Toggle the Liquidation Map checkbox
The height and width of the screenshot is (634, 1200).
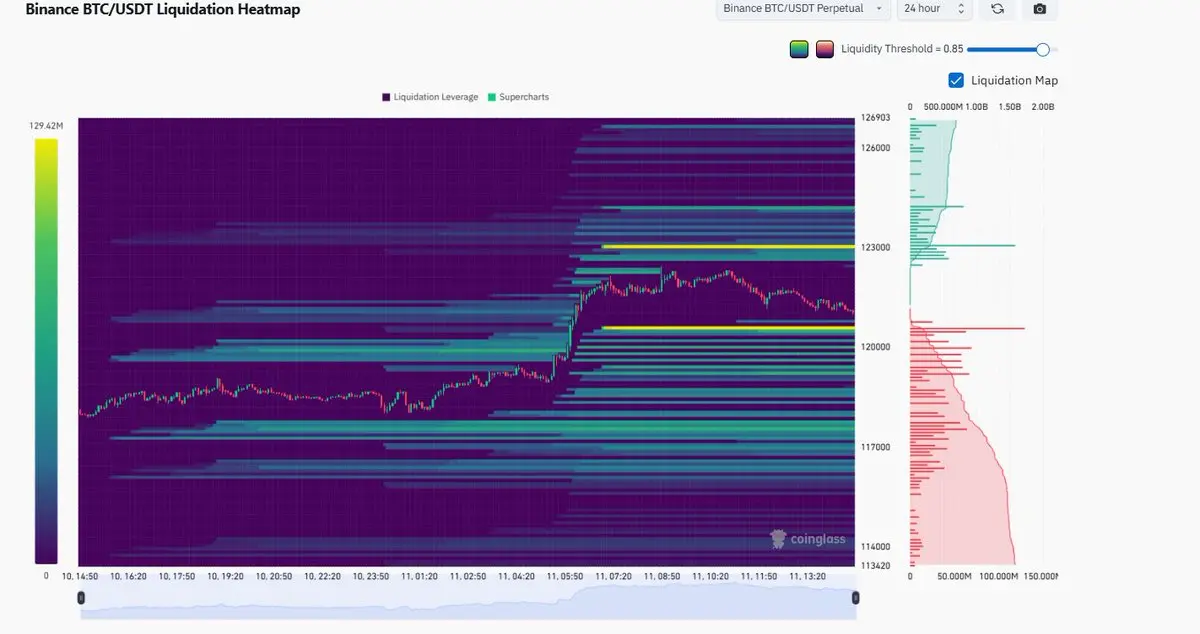tap(956, 80)
